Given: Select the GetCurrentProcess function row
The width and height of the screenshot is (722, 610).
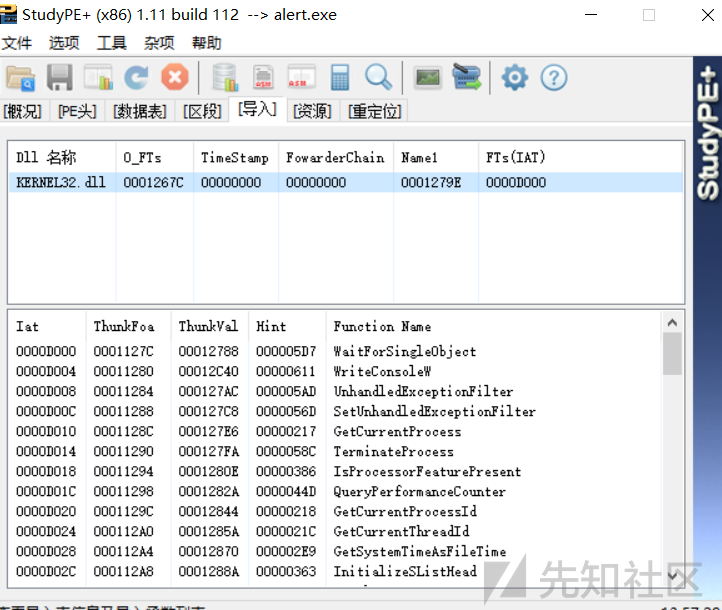Looking at the screenshot, I should tap(335, 431).
